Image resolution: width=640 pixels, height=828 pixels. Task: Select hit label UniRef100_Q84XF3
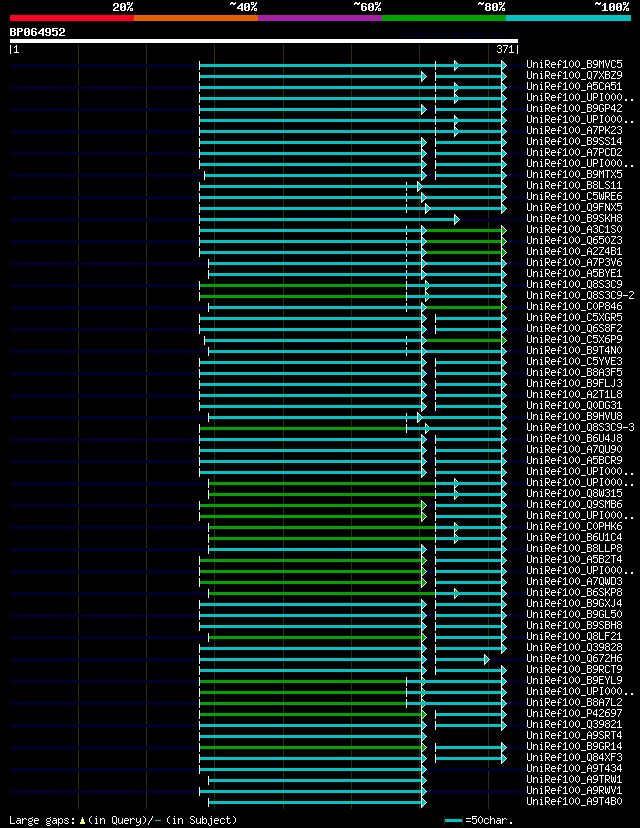pyautogui.click(x=575, y=758)
